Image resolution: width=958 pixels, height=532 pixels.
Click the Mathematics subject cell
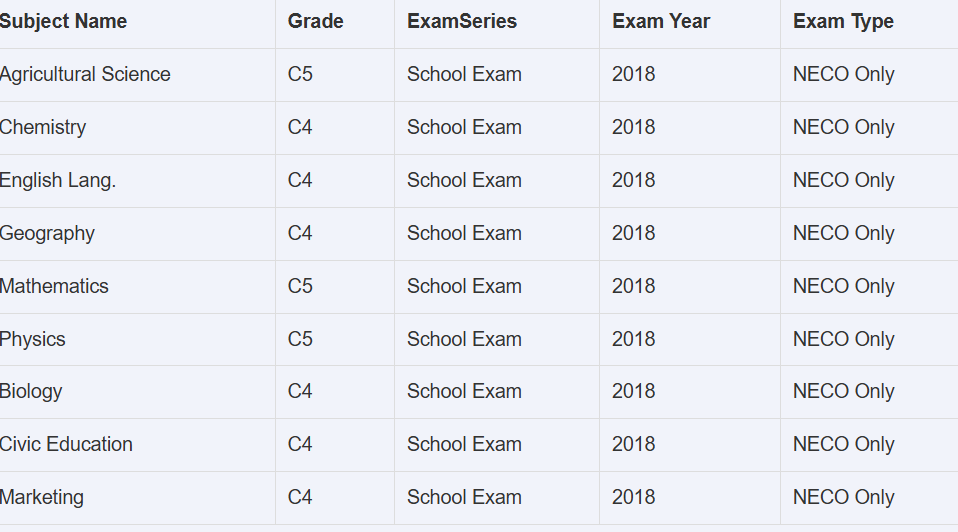pyautogui.click(x=55, y=286)
